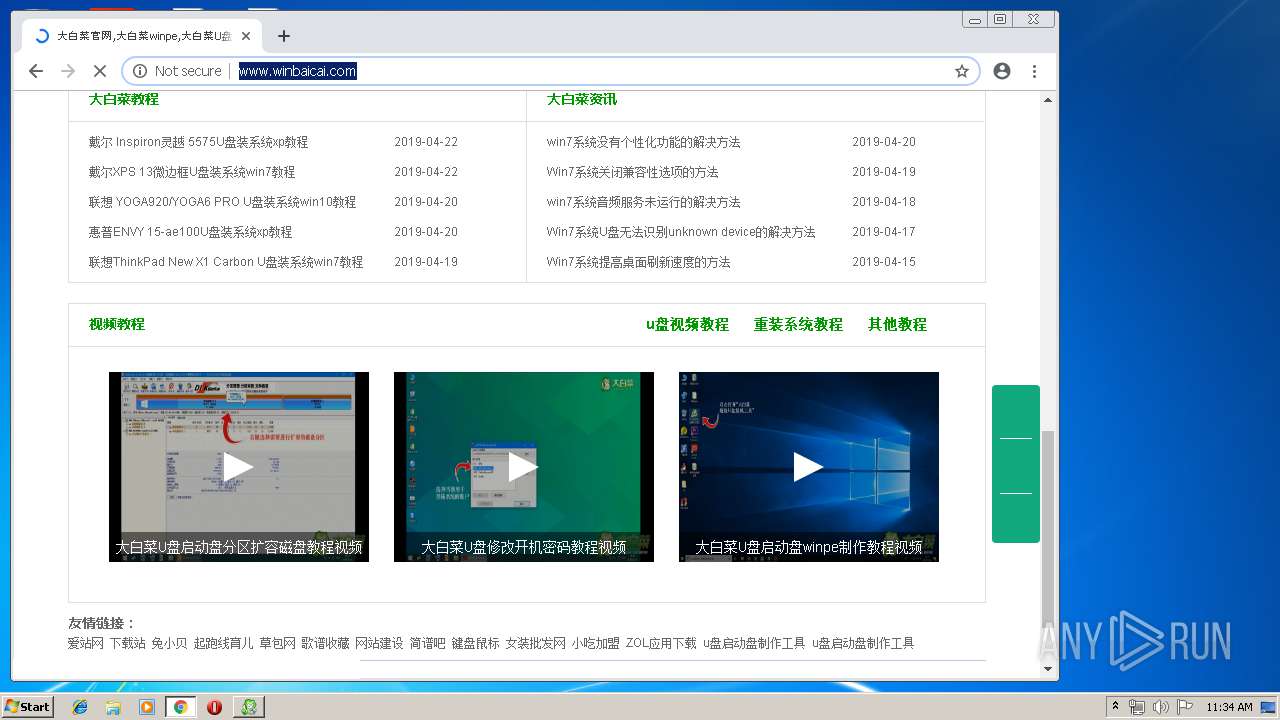1280x720 pixels.
Task: Open the Chrome profile avatar menu
Action: point(1002,71)
